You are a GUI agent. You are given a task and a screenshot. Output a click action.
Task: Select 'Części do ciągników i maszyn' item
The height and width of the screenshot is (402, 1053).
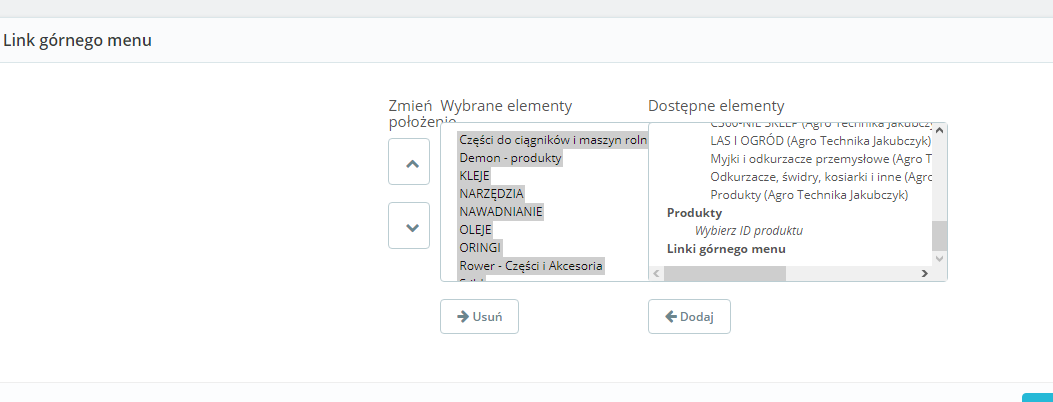tap(552, 140)
